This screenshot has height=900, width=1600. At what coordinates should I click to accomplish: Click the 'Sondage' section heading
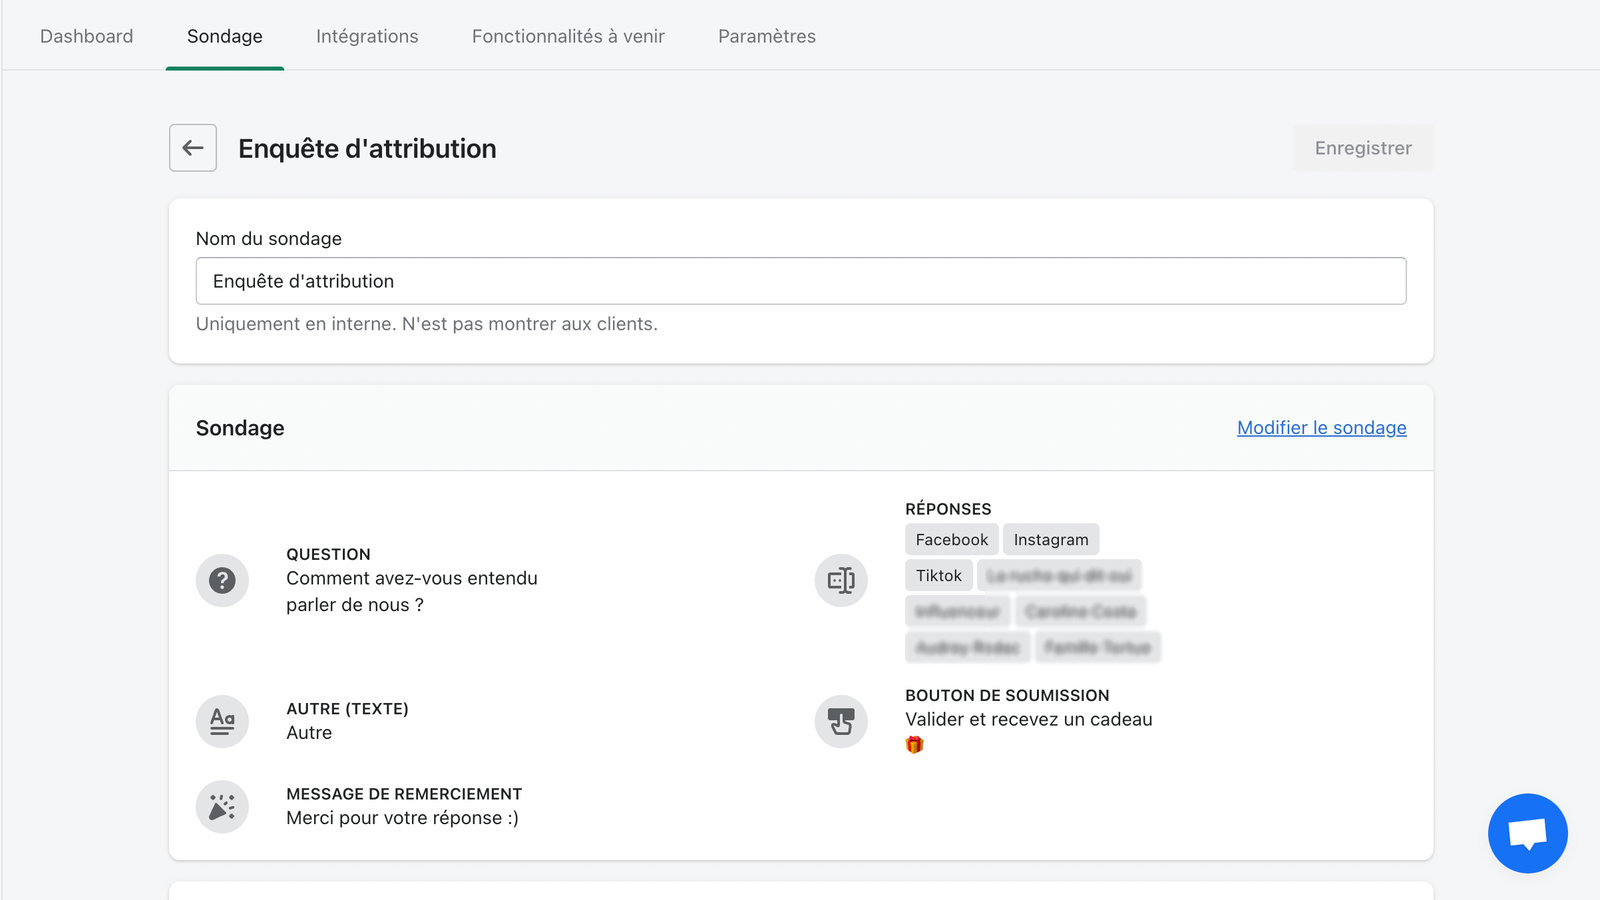(x=240, y=428)
